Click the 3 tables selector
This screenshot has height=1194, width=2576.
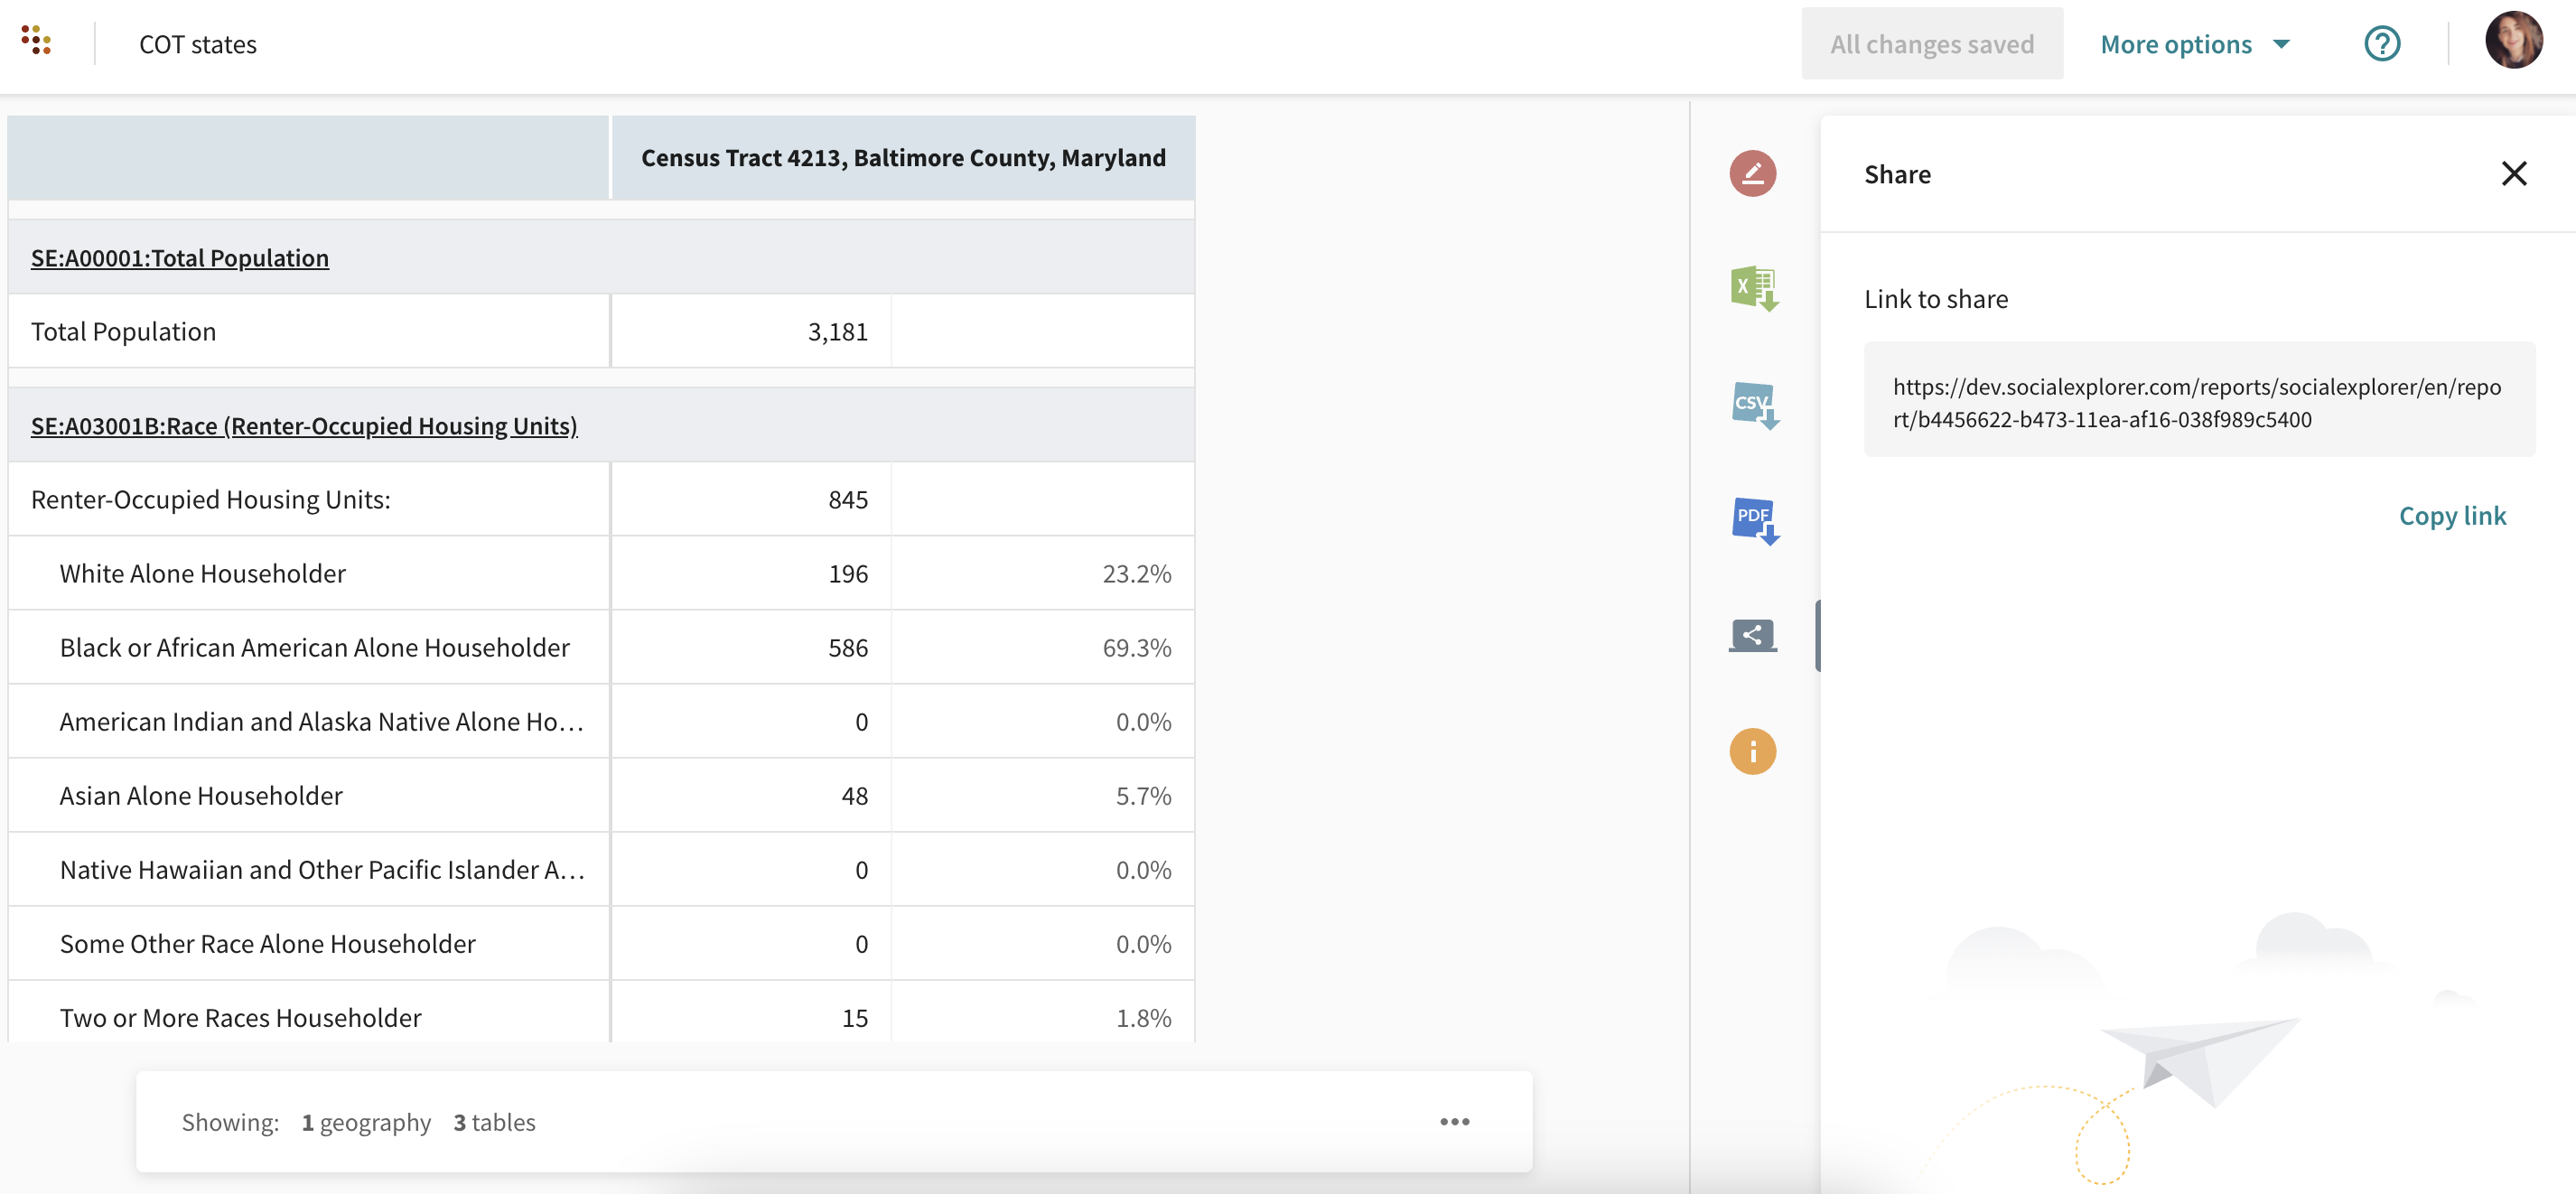click(x=494, y=1122)
